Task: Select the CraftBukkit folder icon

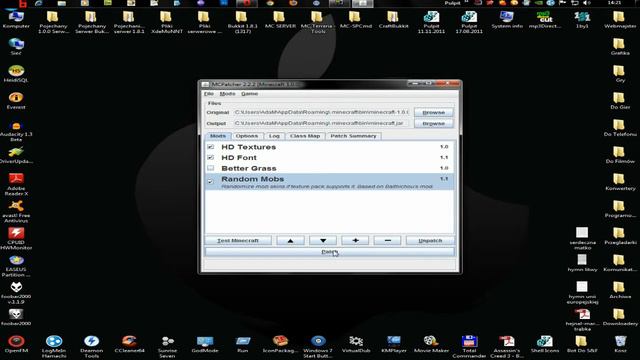Action: pyautogui.click(x=393, y=20)
